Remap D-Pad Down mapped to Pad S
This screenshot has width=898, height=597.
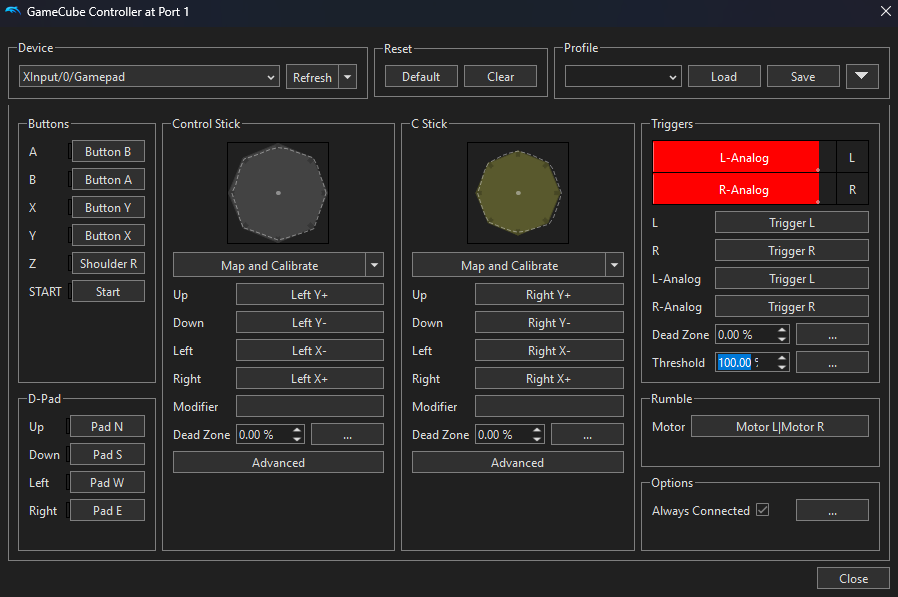[x=107, y=454]
